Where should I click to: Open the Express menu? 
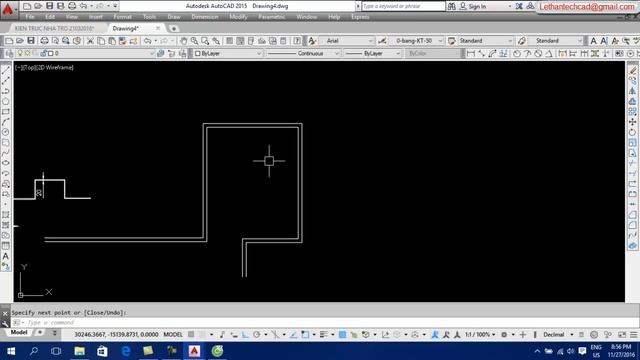[x=360, y=17]
